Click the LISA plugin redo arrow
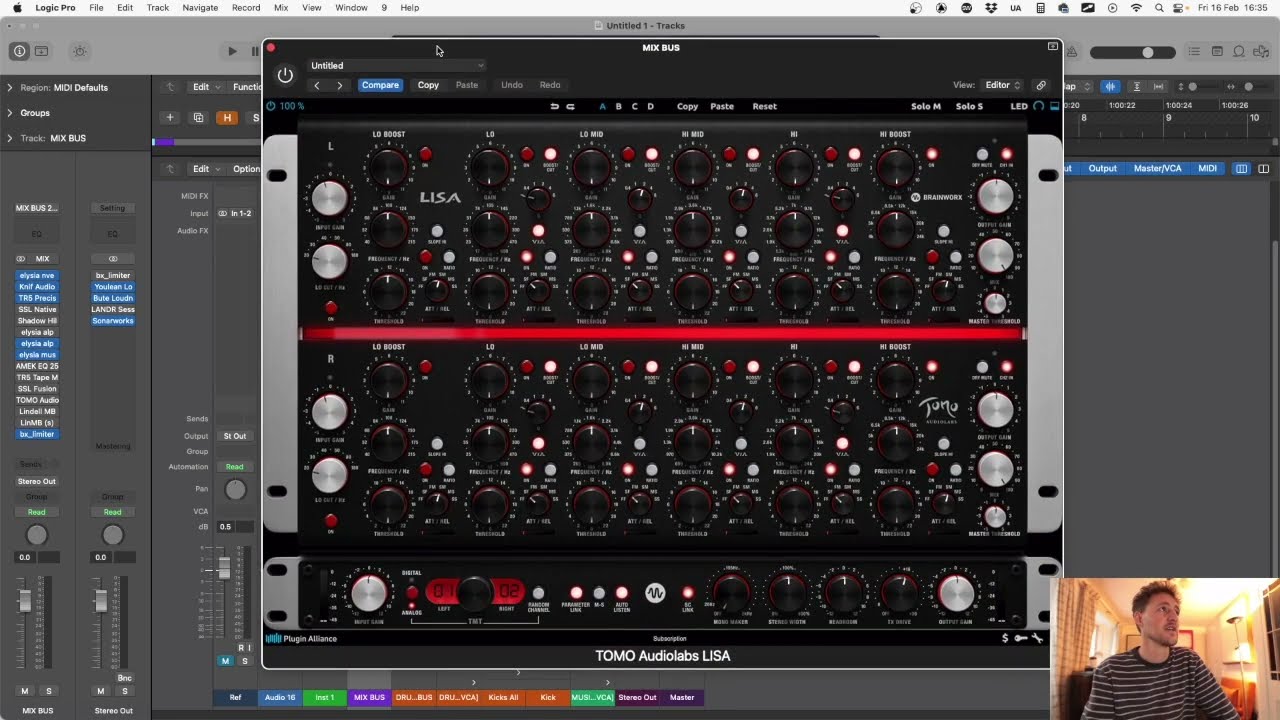Image resolution: width=1280 pixels, height=720 pixels. [570, 106]
